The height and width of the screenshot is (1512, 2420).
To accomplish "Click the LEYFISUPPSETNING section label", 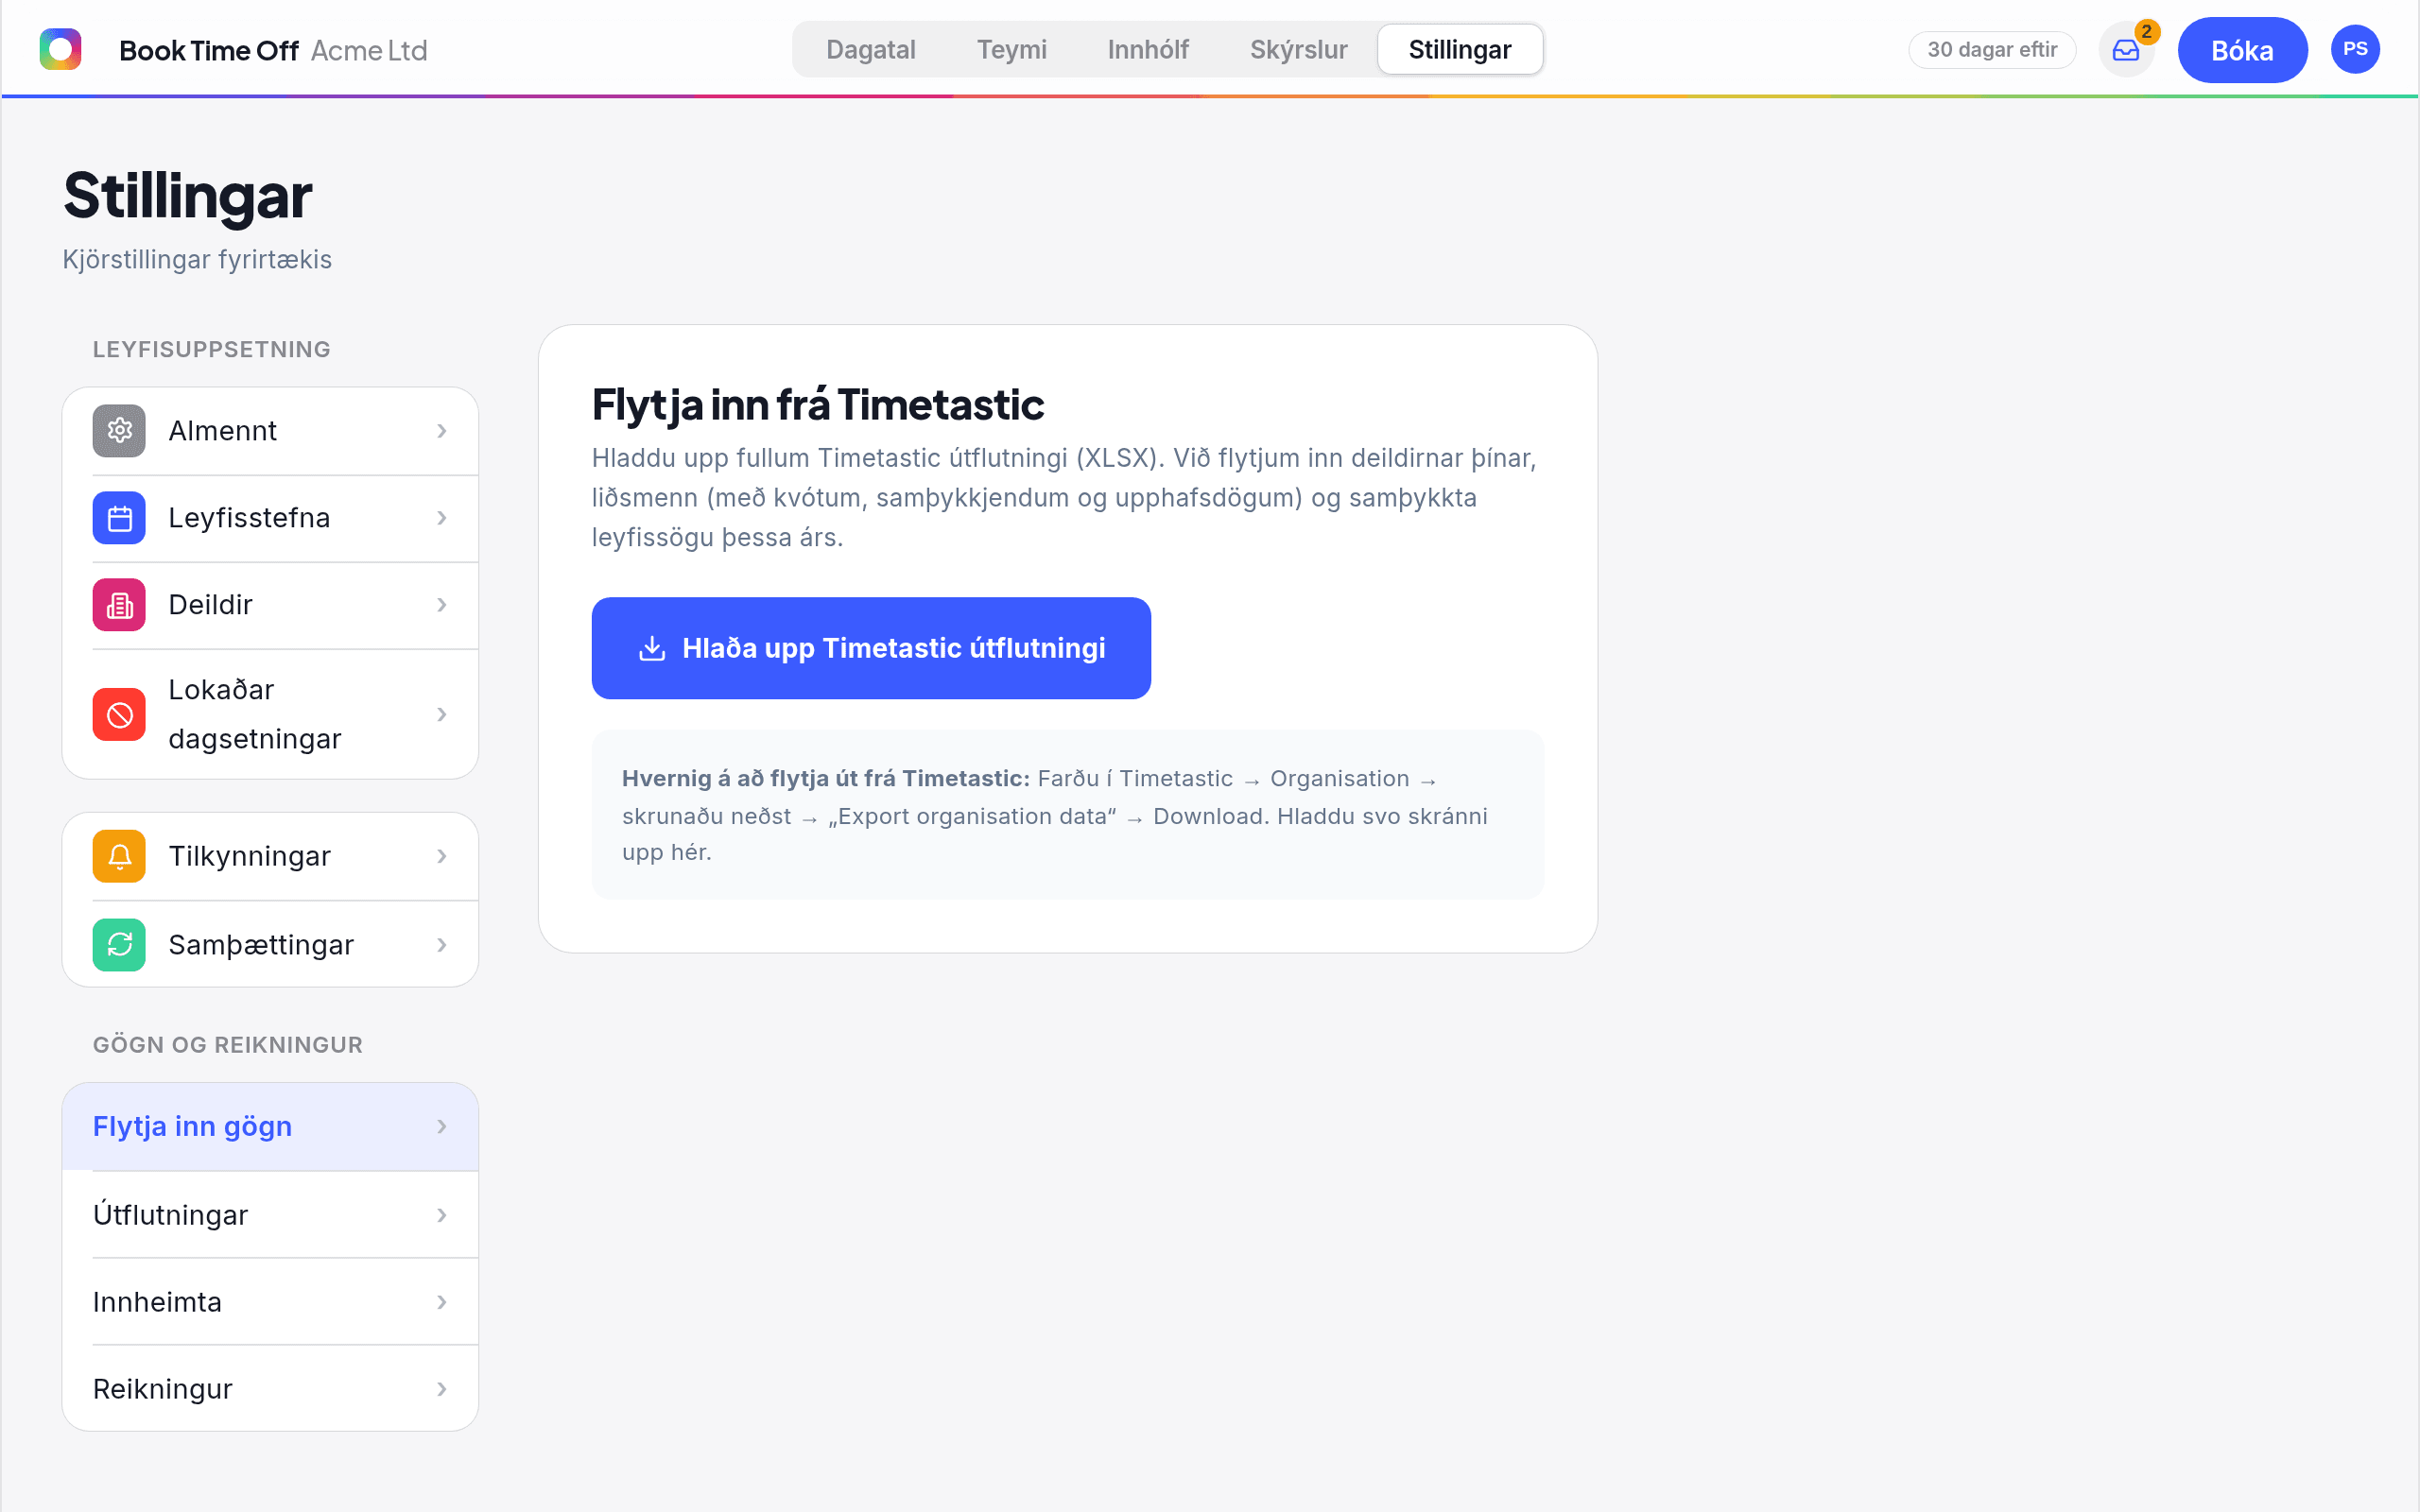I will click(x=212, y=349).
